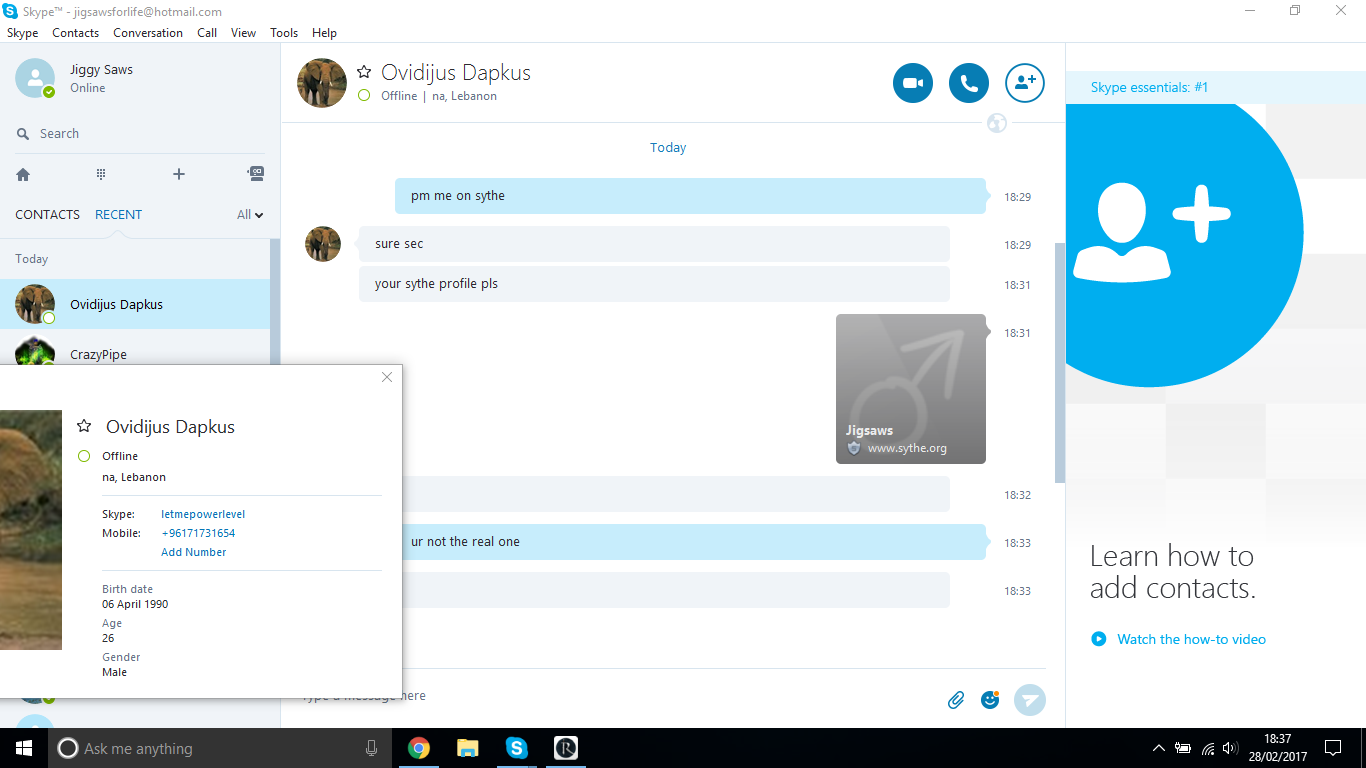Screen dimensions: 1366x768
Task: Open the View menu
Action: (244, 33)
